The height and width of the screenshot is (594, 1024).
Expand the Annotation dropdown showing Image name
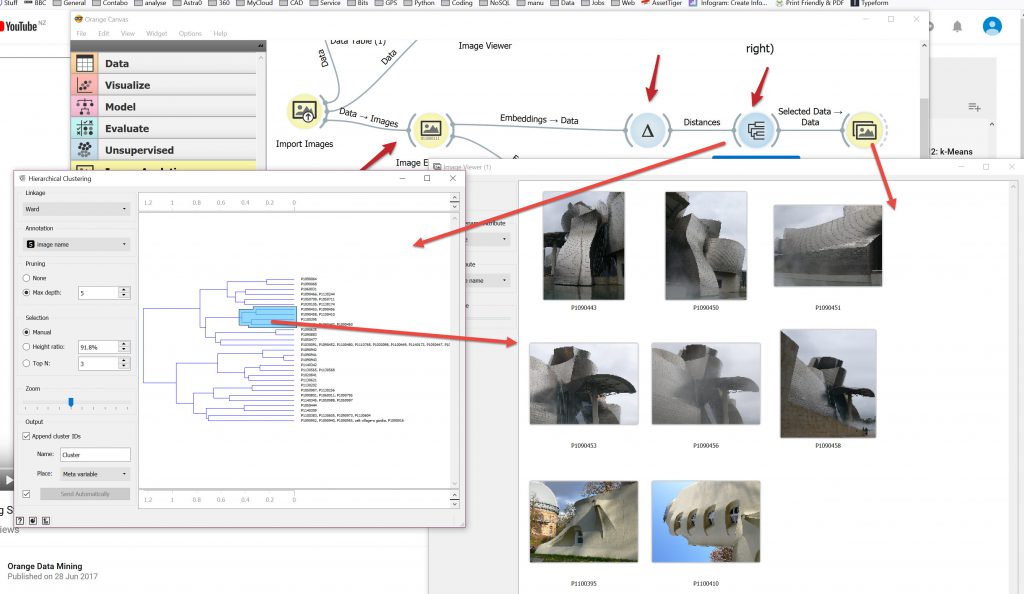tap(77, 244)
